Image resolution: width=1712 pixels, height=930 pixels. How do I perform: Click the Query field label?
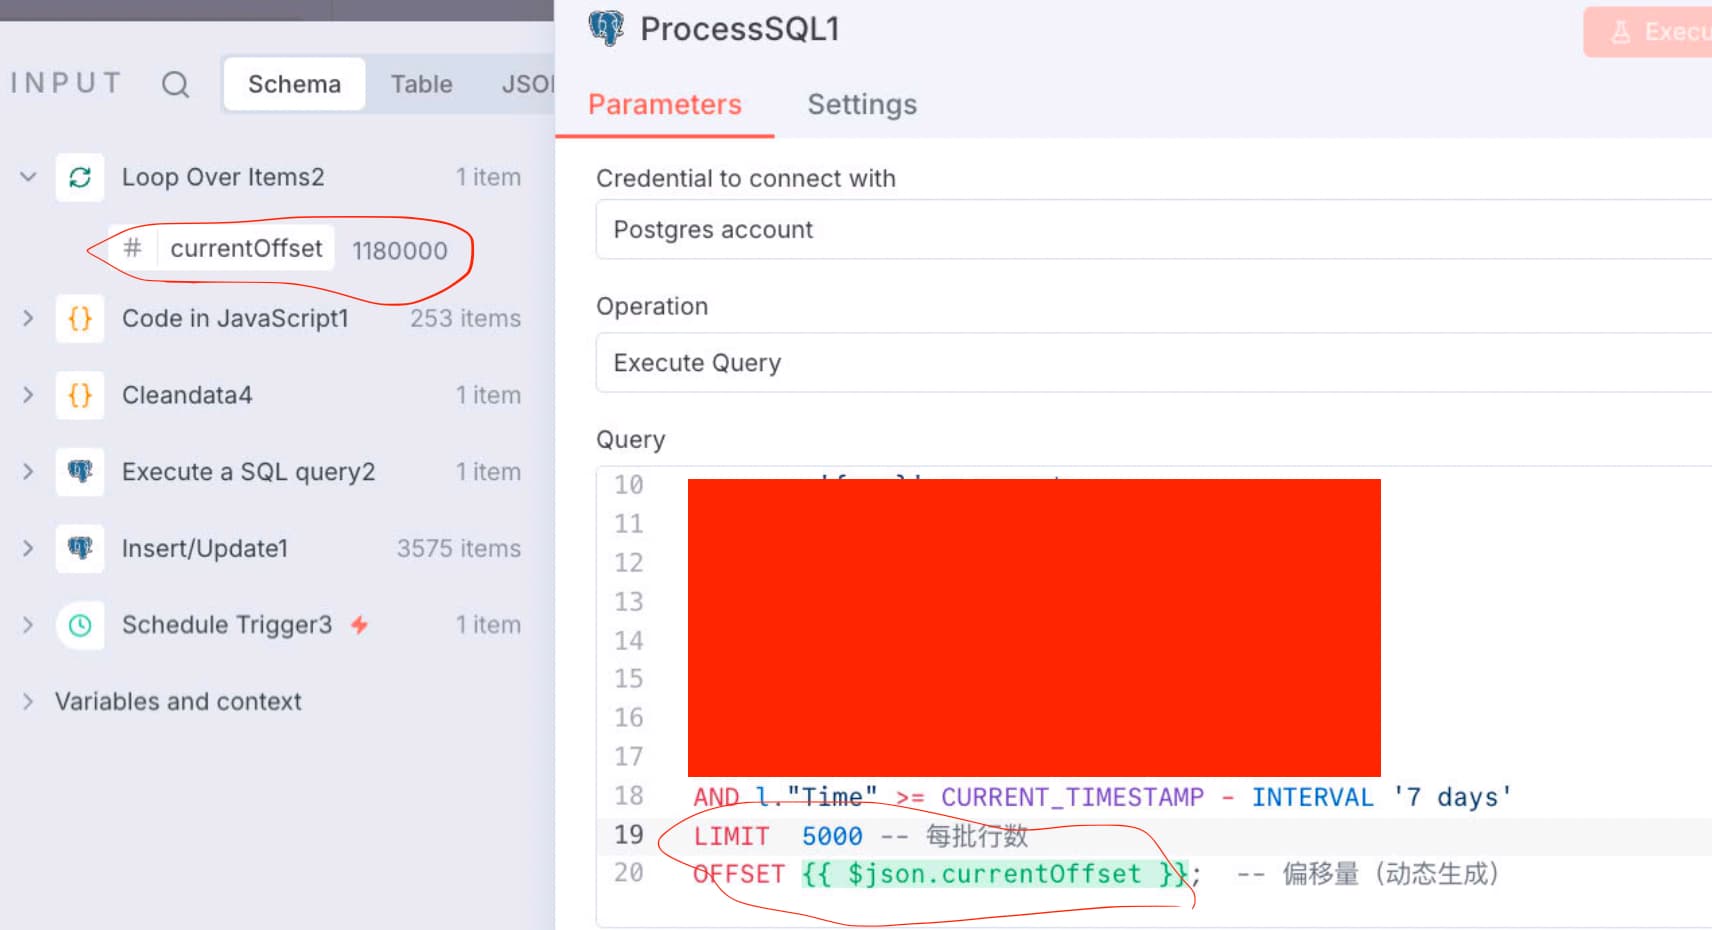click(630, 440)
